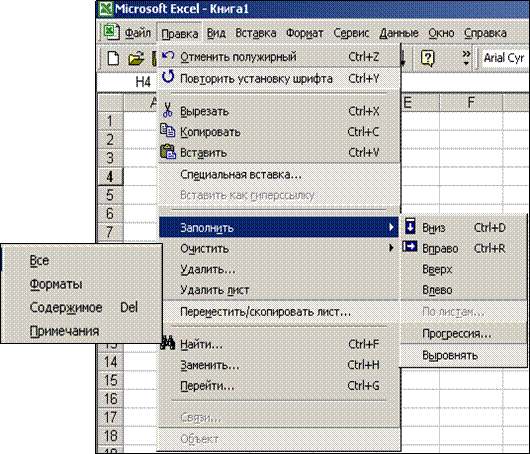Select Копировать menu entry
This screenshot has width=530, height=454.
(x=279, y=132)
